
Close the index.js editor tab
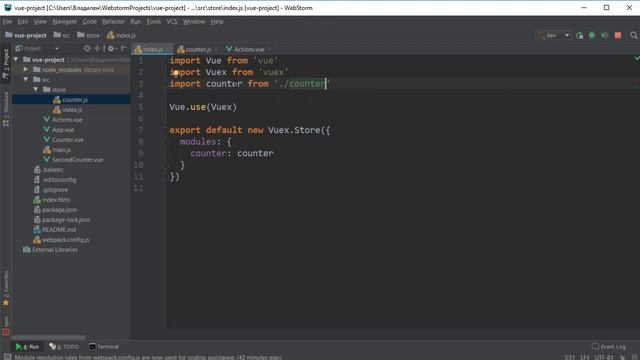pos(167,49)
